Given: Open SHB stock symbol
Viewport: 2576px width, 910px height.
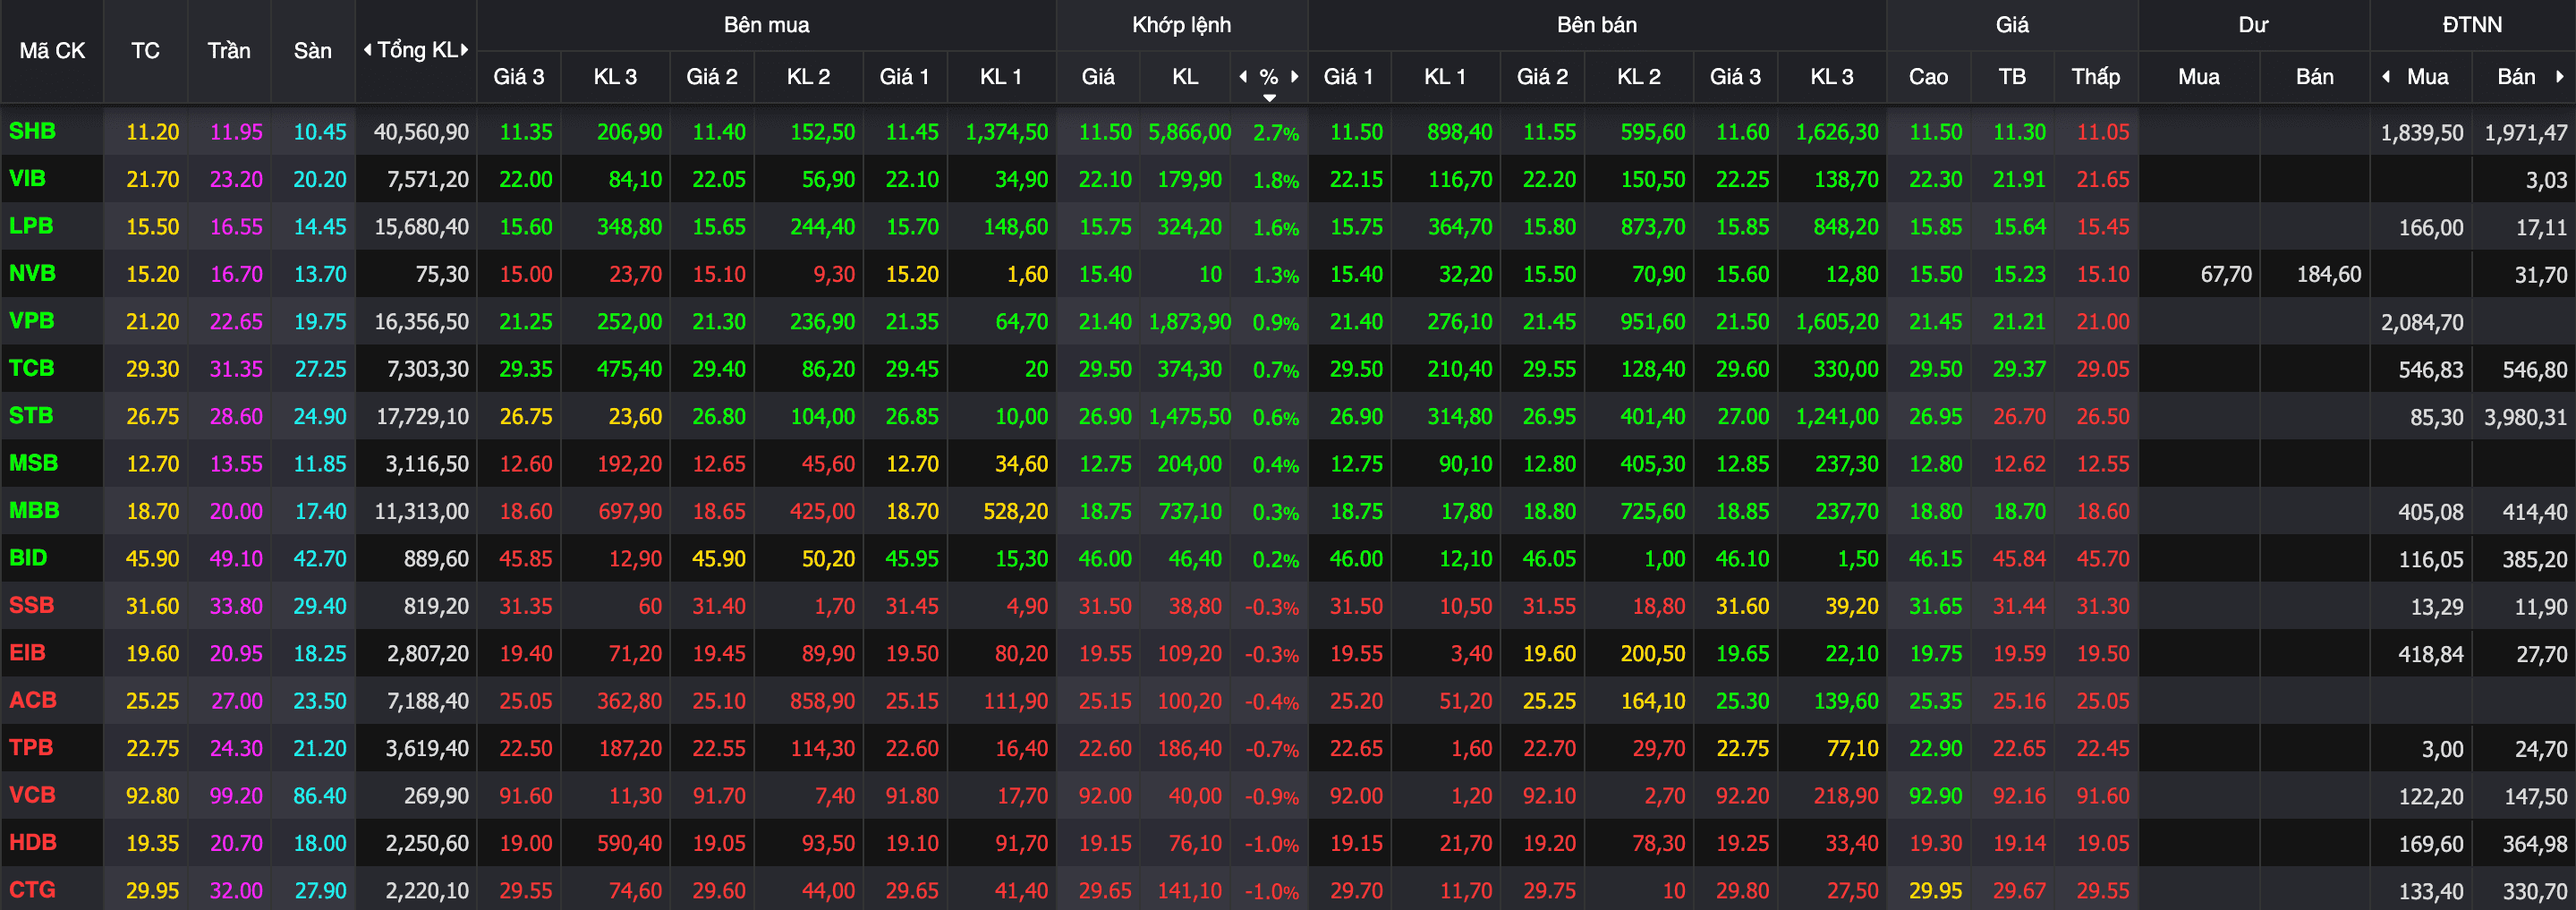Looking at the screenshot, I should pyautogui.click(x=32, y=131).
